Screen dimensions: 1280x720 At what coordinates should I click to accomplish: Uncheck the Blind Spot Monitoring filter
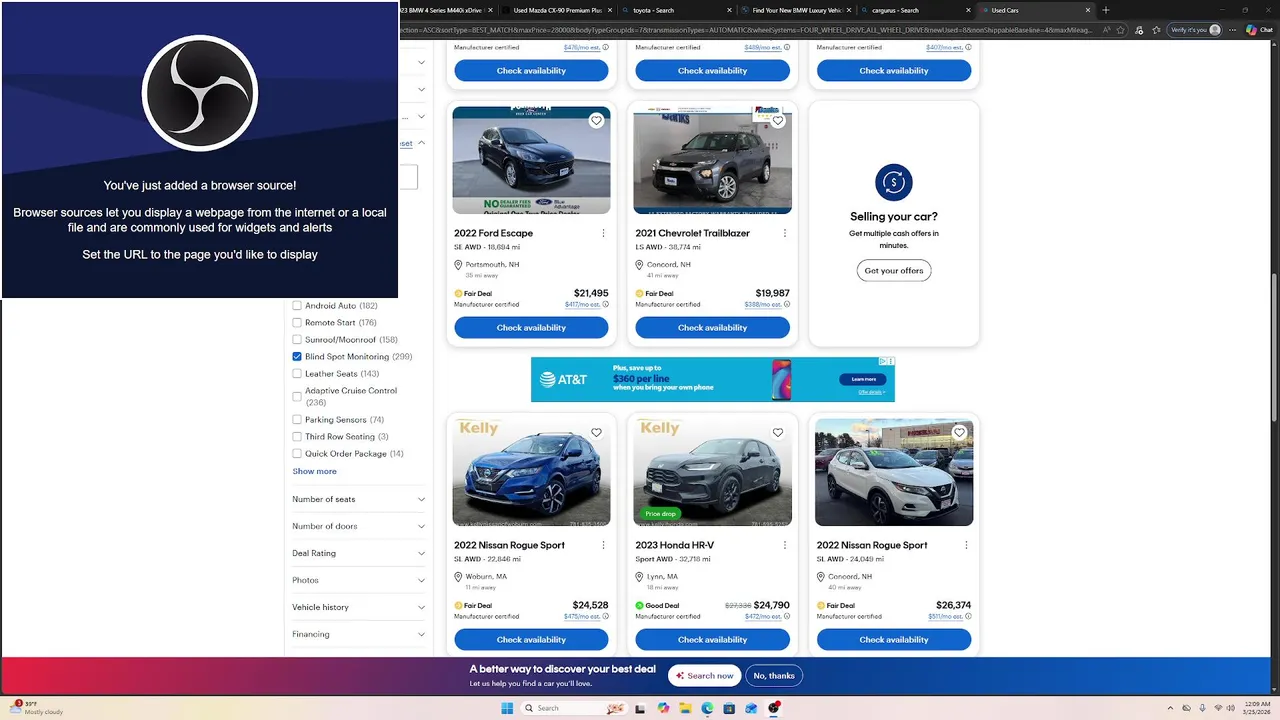(x=297, y=357)
